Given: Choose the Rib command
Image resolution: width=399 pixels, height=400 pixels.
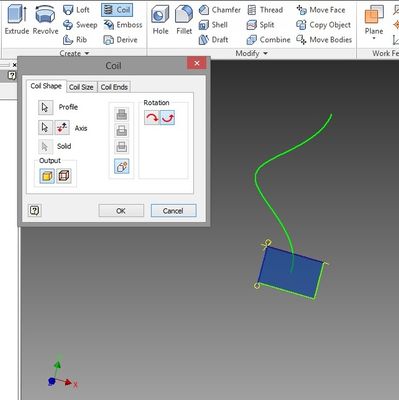Looking at the screenshot, I should pos(75,40).
